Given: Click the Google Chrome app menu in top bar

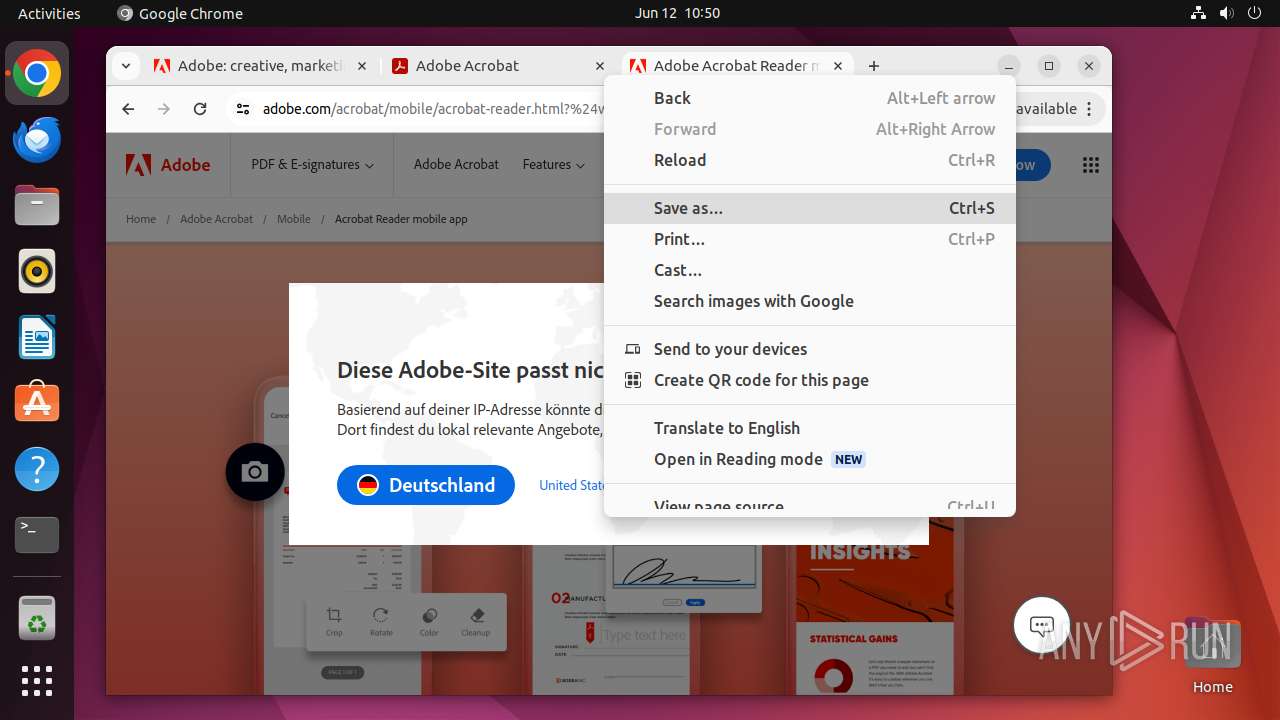Looking at the screenshot, I should click(x=180, y=13).
